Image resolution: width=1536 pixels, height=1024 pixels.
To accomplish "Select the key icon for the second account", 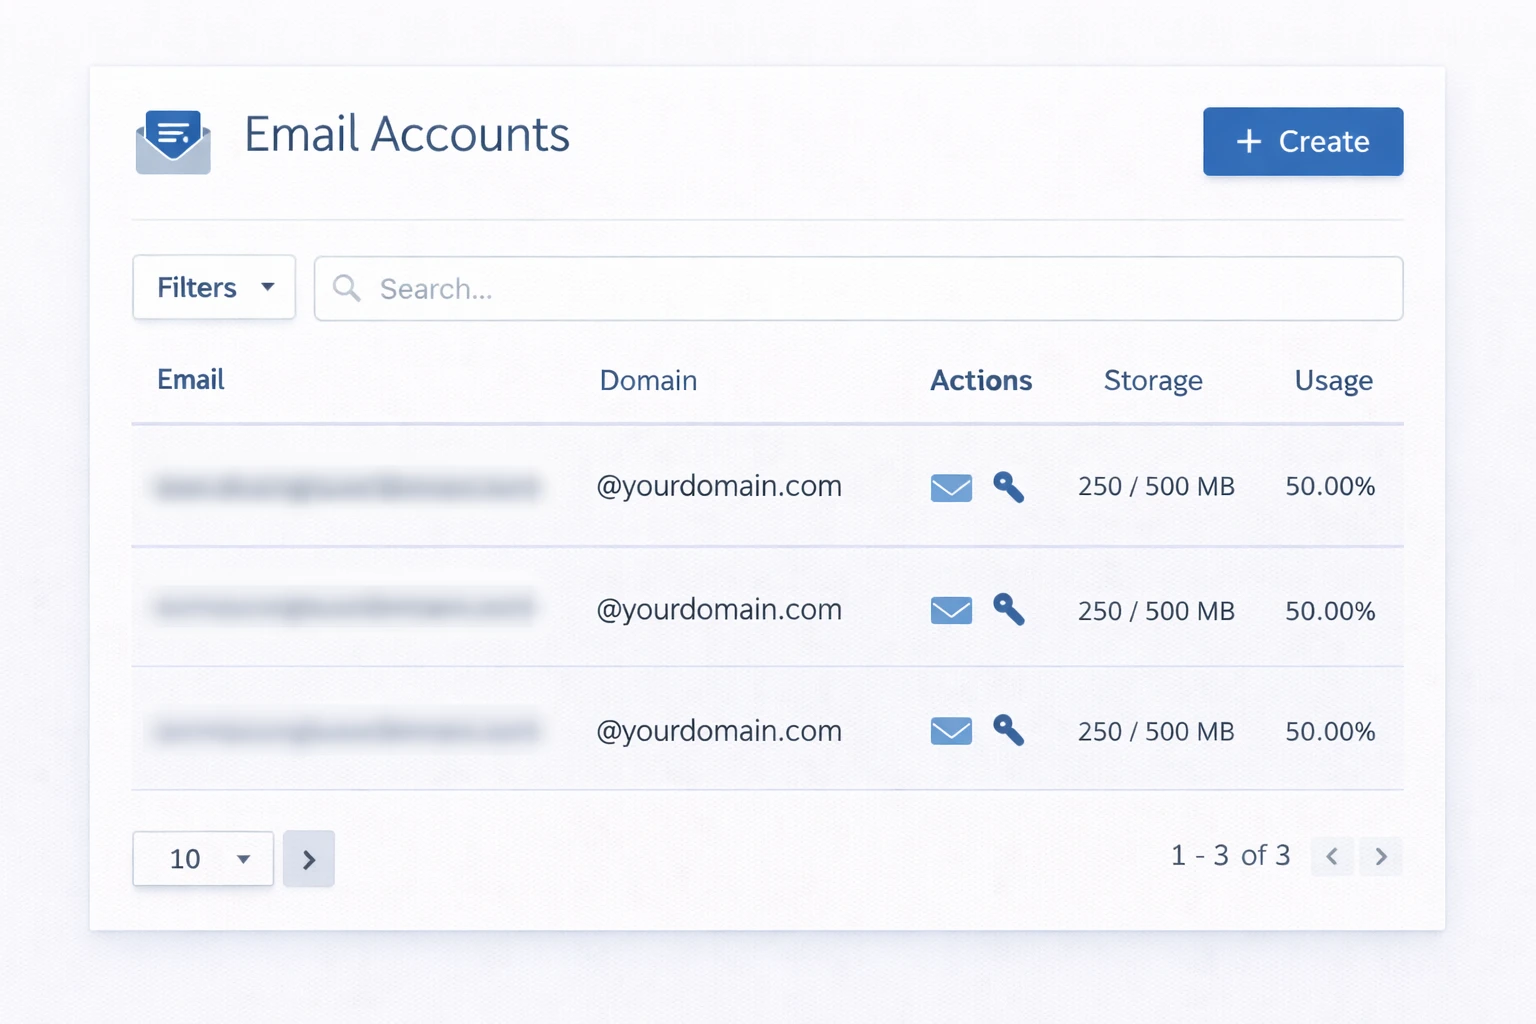I will coord(1008,610).
